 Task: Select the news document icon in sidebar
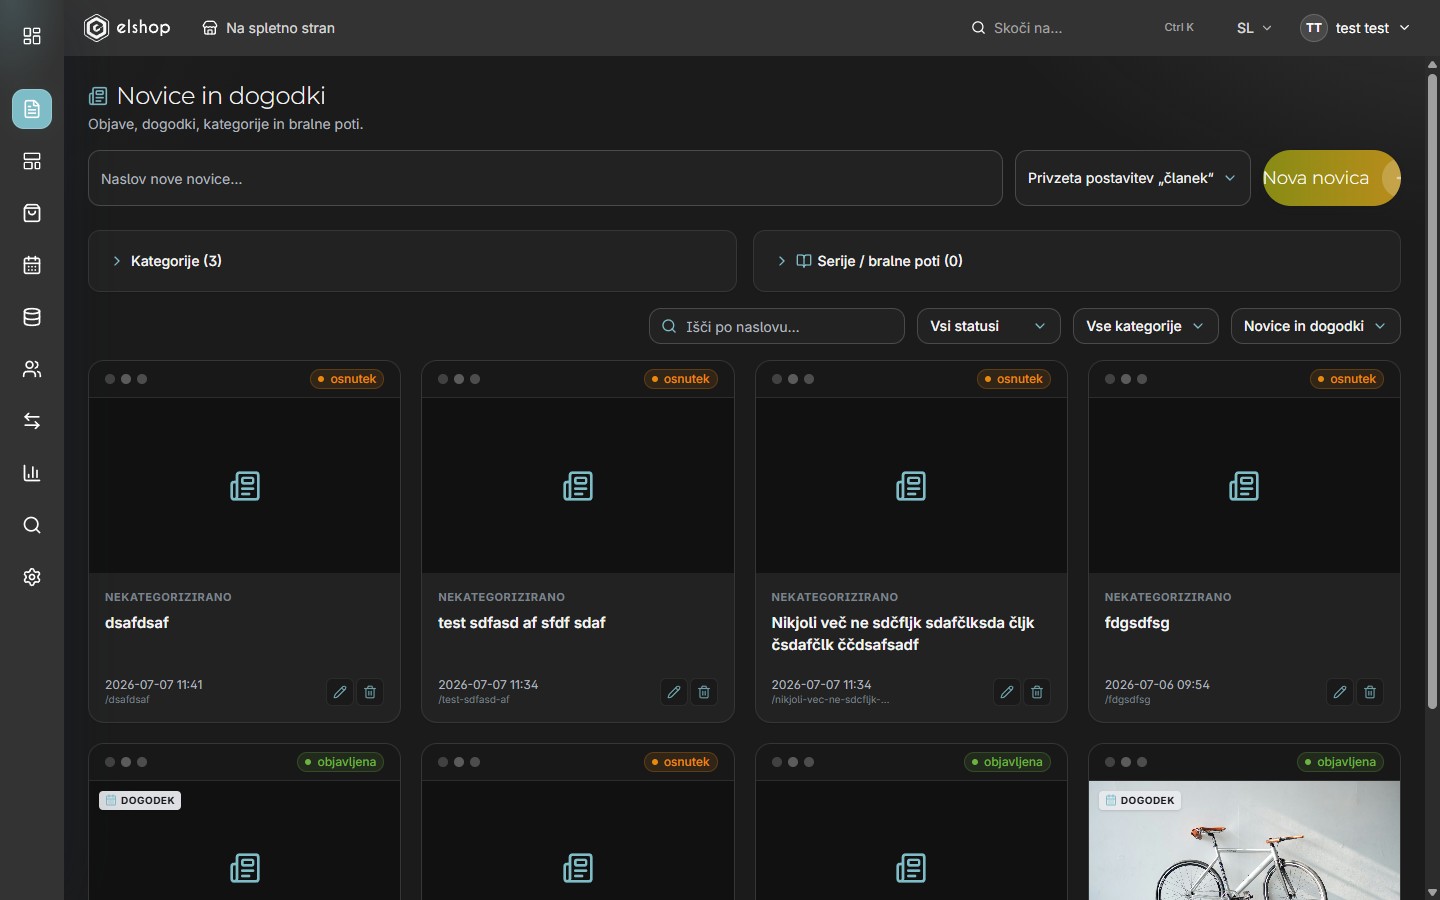point(32,109)
